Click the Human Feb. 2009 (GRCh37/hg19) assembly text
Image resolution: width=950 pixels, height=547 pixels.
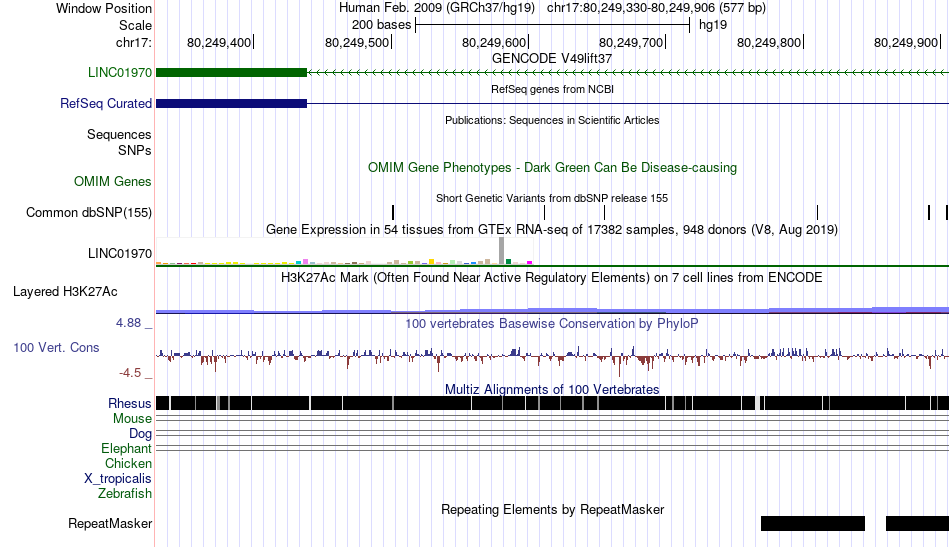437,8
